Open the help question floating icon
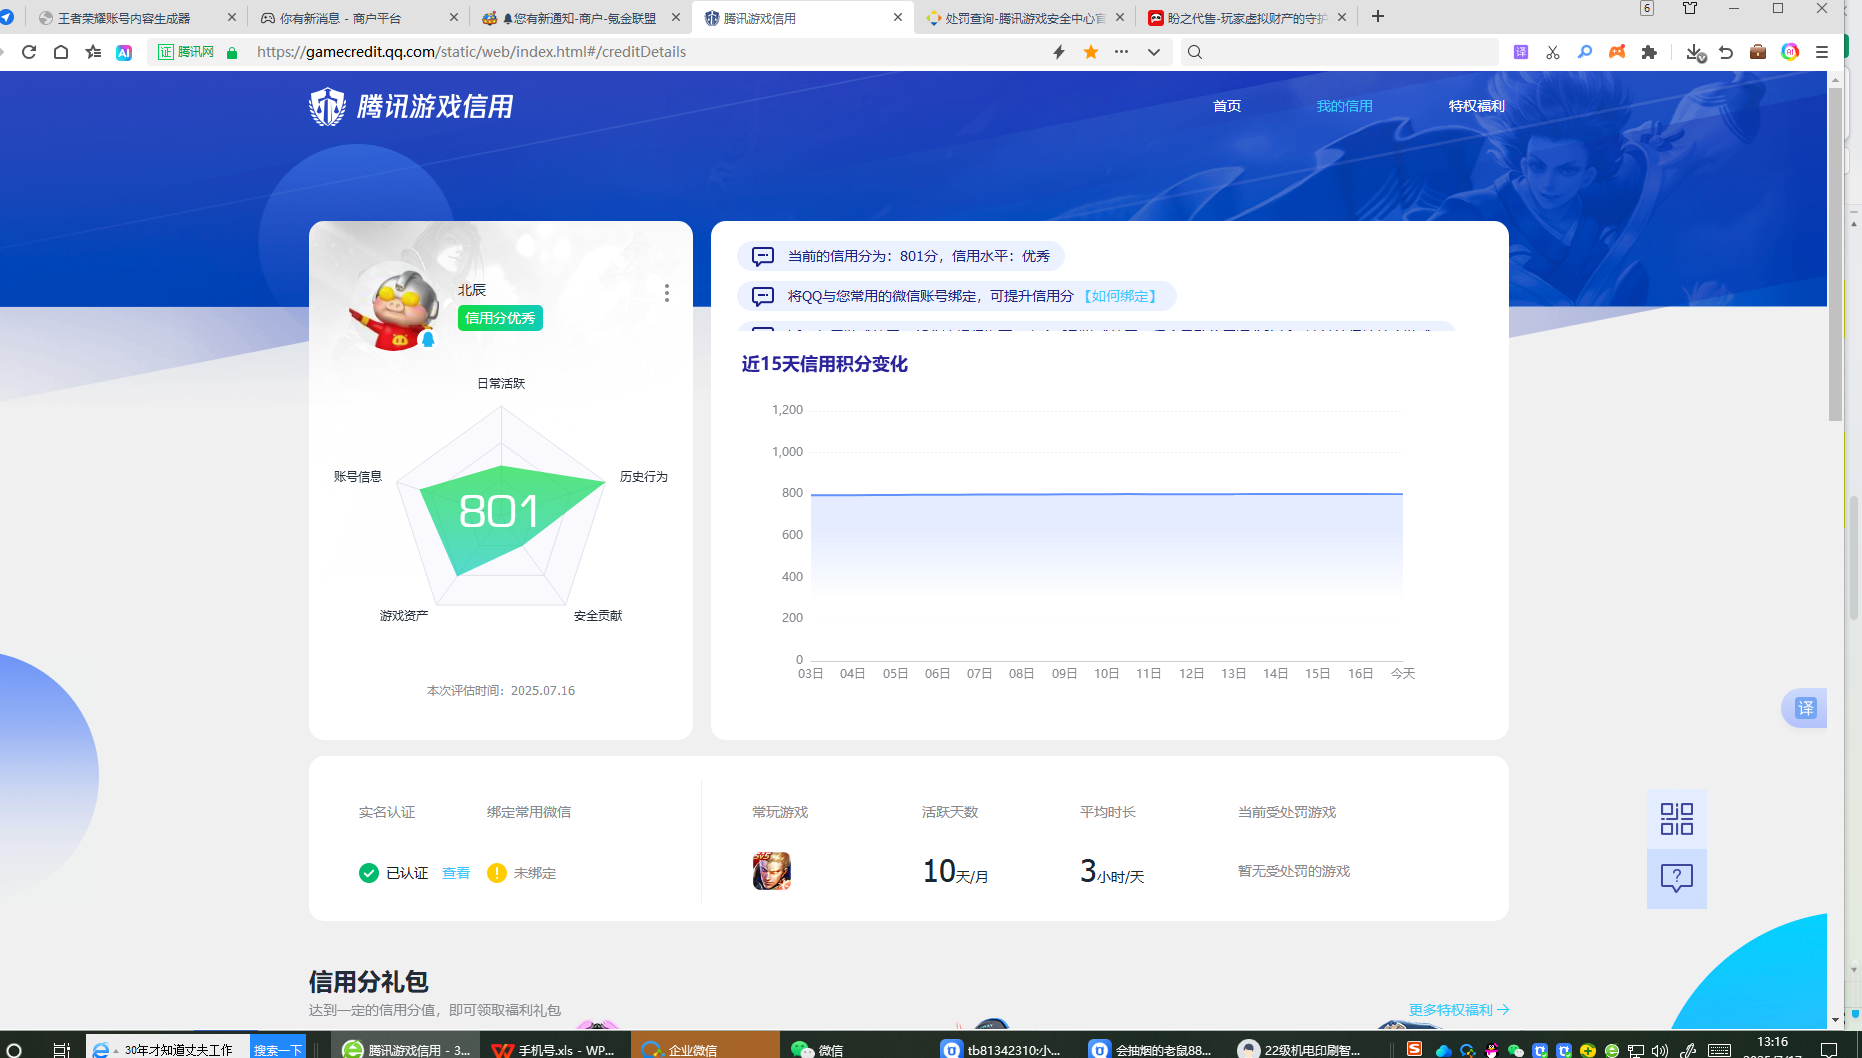This screenshot has height=1058, width=1862. [1677, 878]
